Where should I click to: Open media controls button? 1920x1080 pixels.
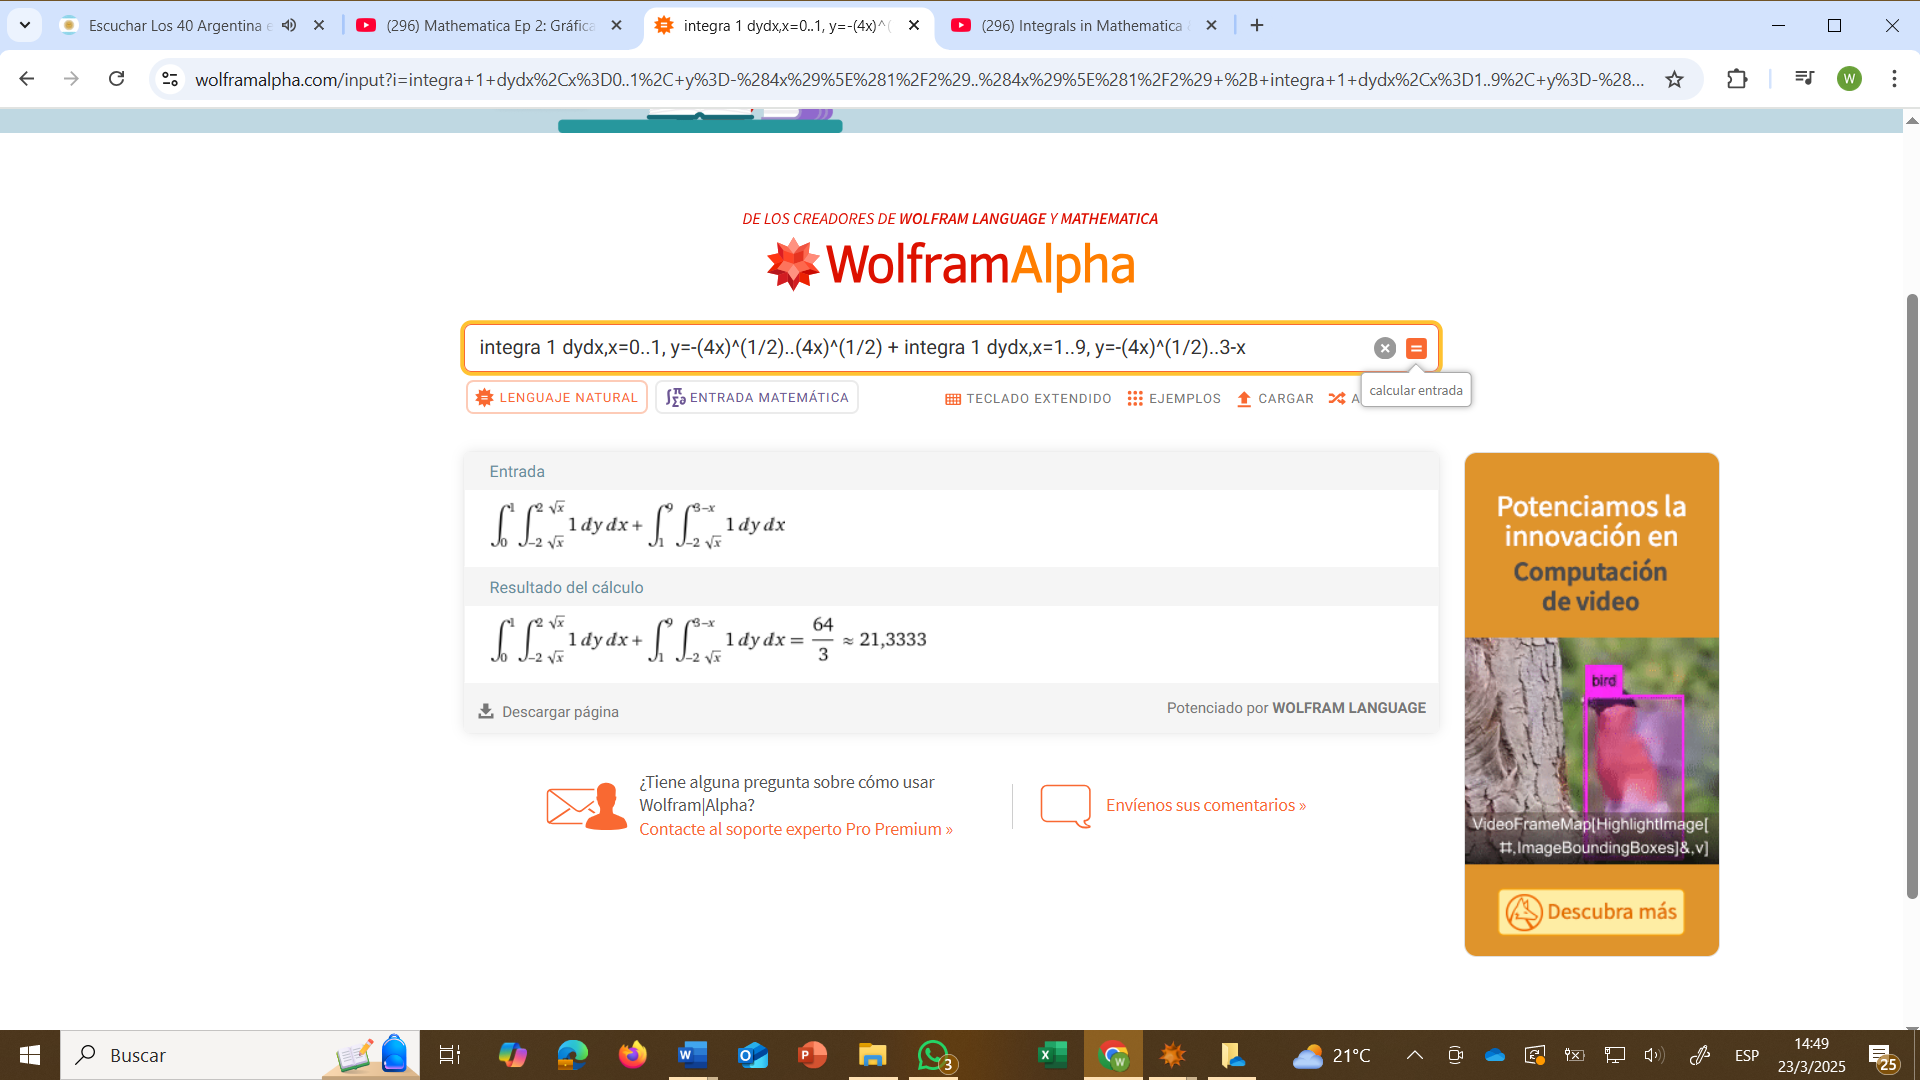(1804, 78)
